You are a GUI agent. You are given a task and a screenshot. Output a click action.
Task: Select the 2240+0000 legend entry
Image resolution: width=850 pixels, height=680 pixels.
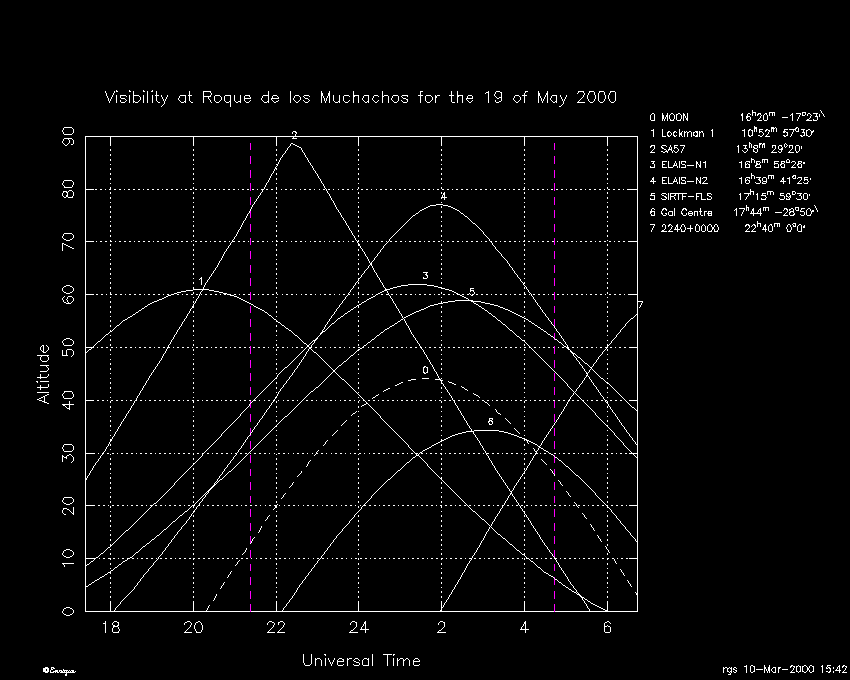pyautogui.click(x=728, y=228)
